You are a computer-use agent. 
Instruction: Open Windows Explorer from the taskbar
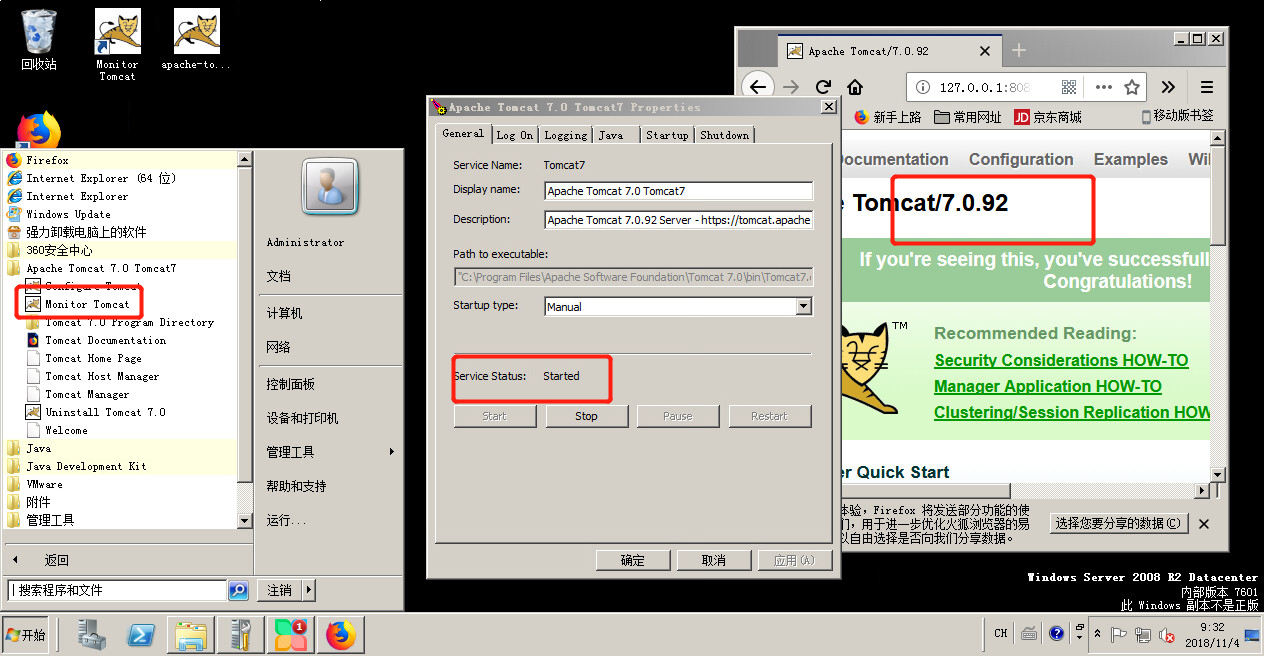point(190,635)
